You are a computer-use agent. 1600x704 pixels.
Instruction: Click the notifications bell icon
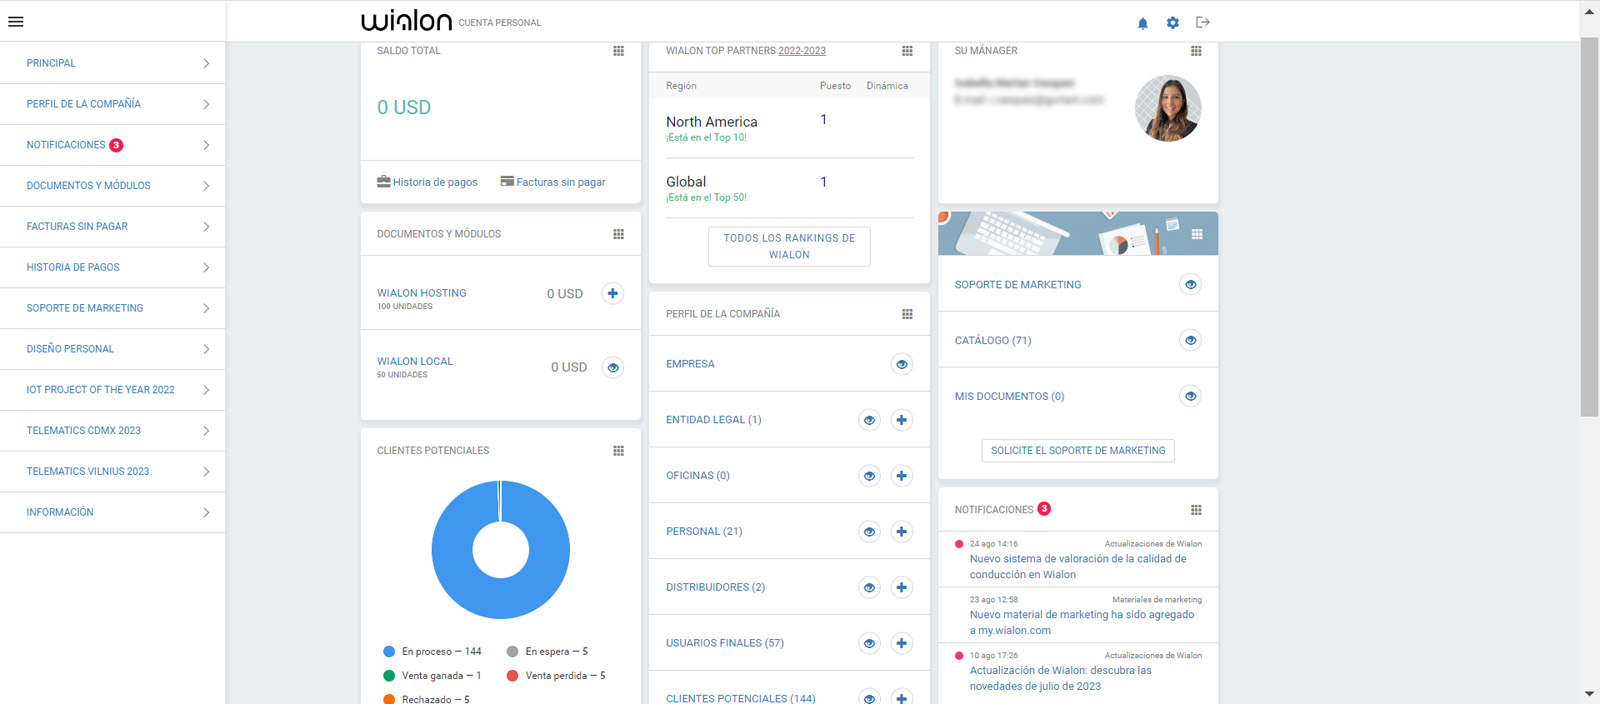(x=1143, y=23)
